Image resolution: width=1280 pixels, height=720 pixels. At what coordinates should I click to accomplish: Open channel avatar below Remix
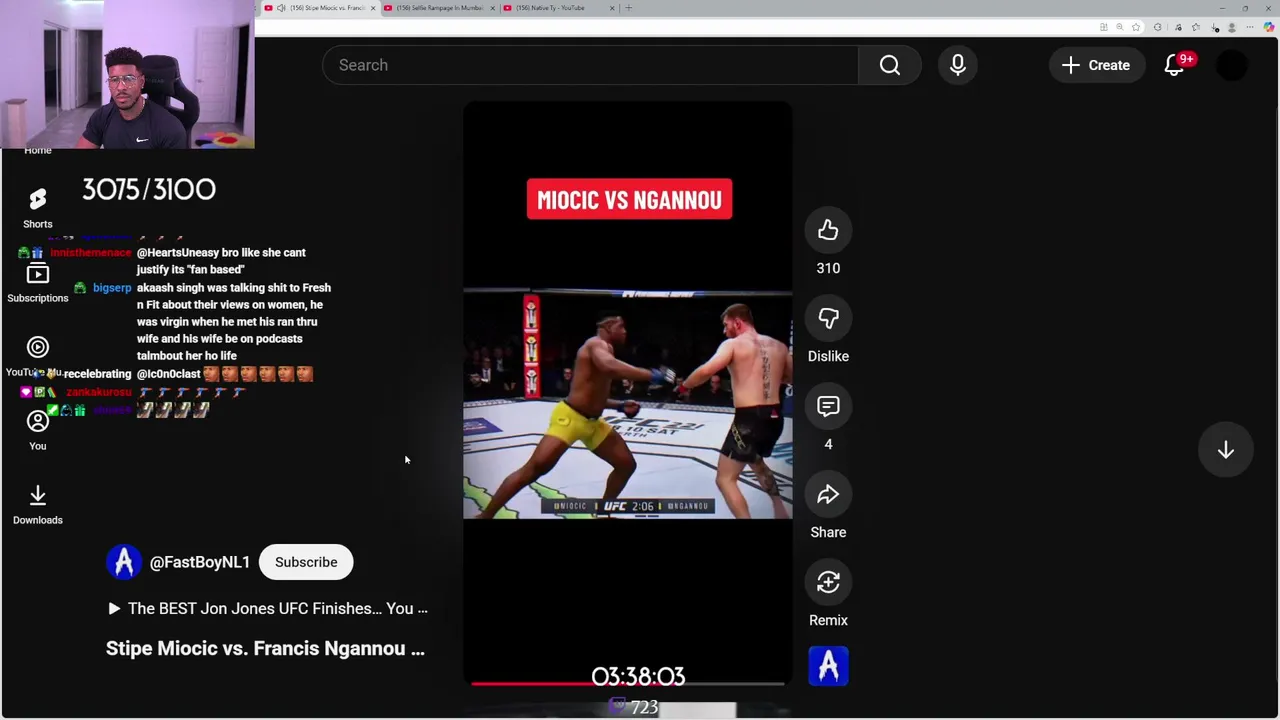point(828,667)
